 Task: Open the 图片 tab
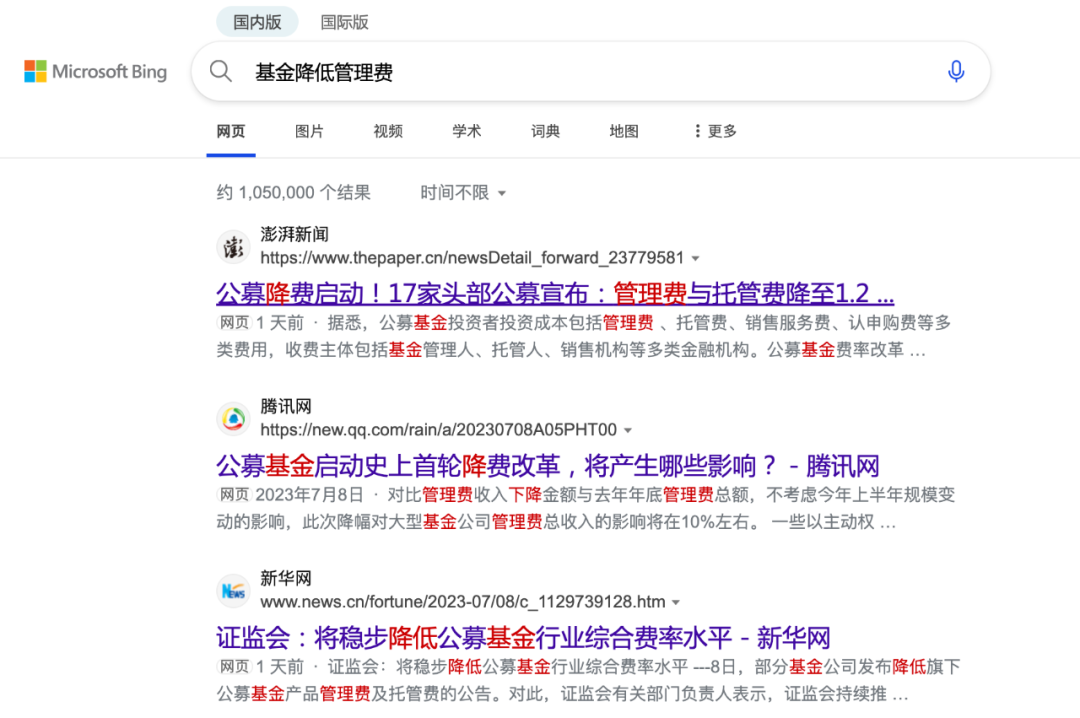tap(309, 131)
